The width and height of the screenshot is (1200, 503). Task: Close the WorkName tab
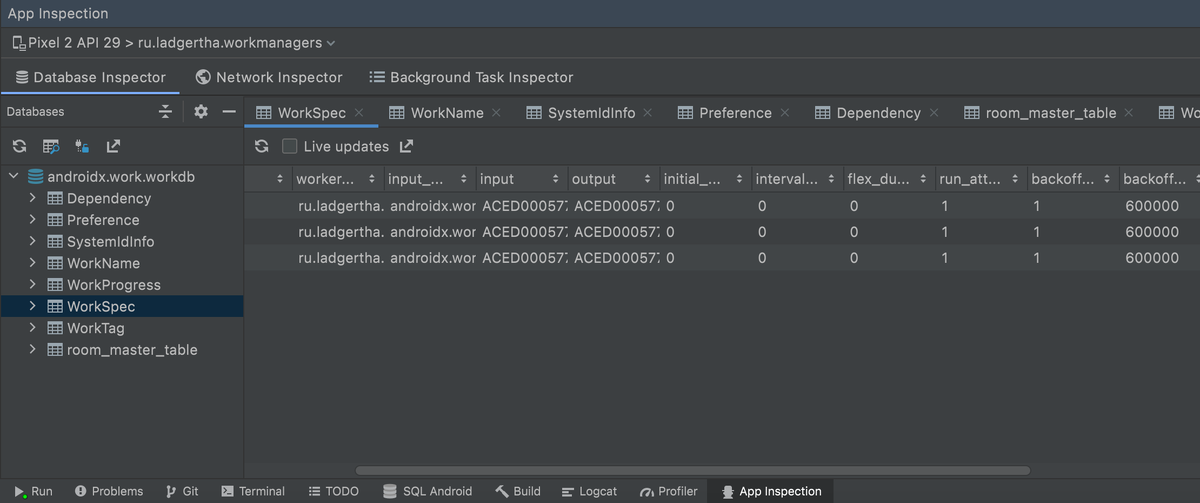[496, 113]
